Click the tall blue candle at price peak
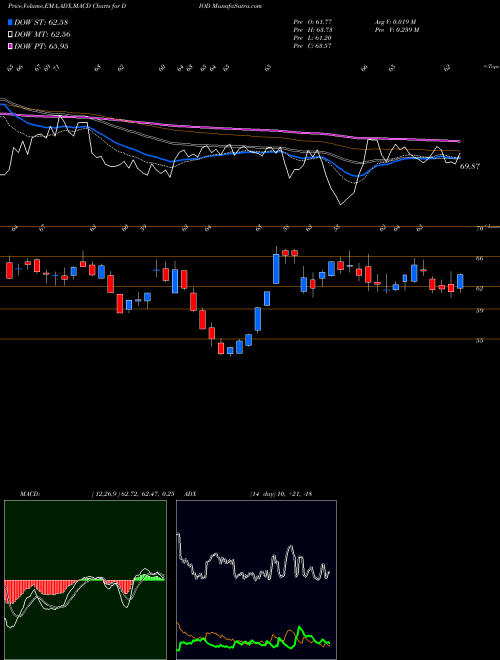The image size is (500, 660). [x=276, y=268]
